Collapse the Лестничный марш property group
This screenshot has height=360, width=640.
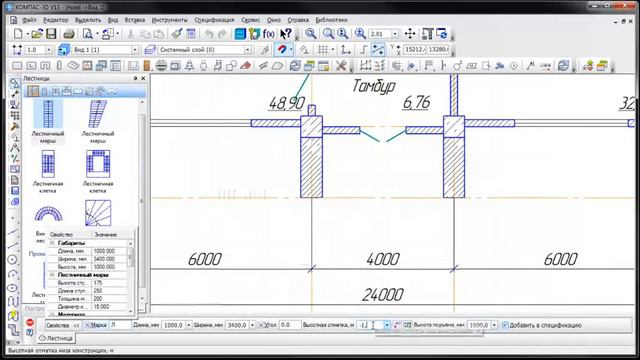[x=52, y=275]
